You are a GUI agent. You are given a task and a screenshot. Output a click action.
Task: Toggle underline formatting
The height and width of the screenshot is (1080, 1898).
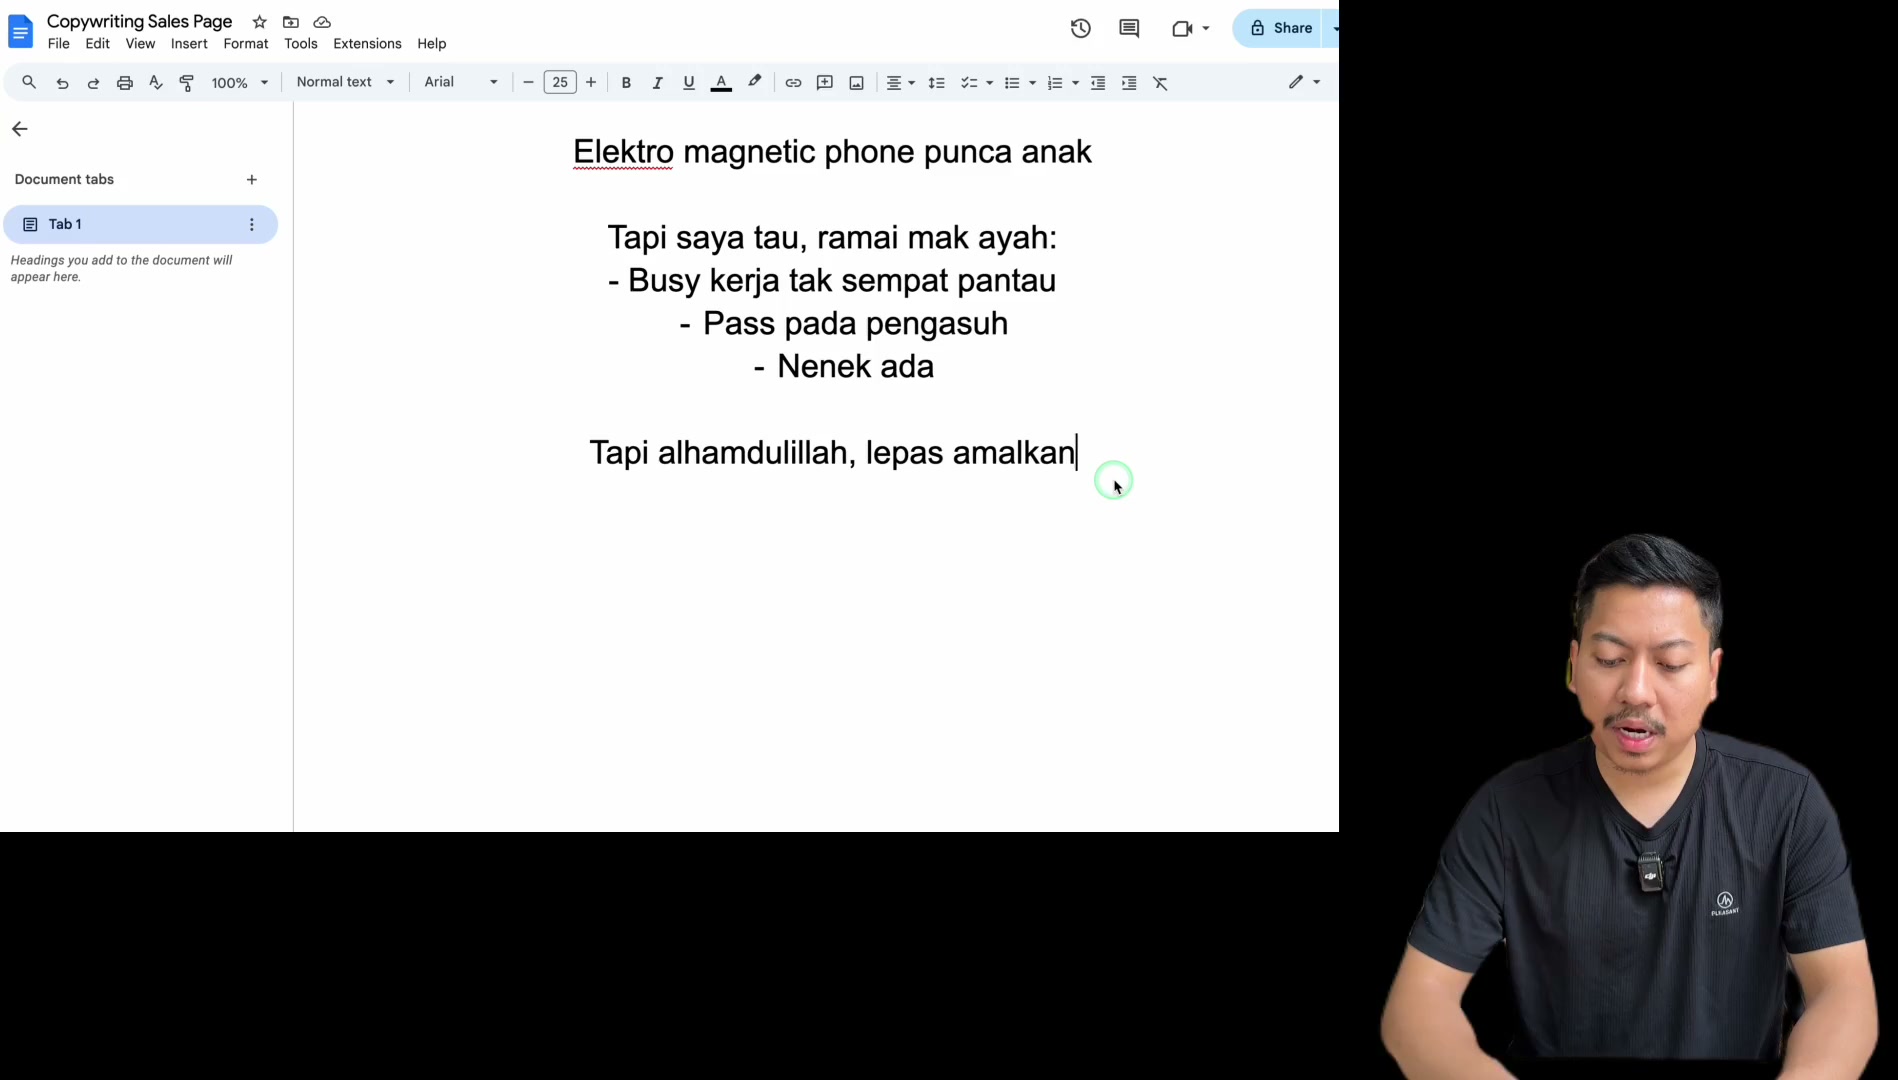click(x=689, y=83)
